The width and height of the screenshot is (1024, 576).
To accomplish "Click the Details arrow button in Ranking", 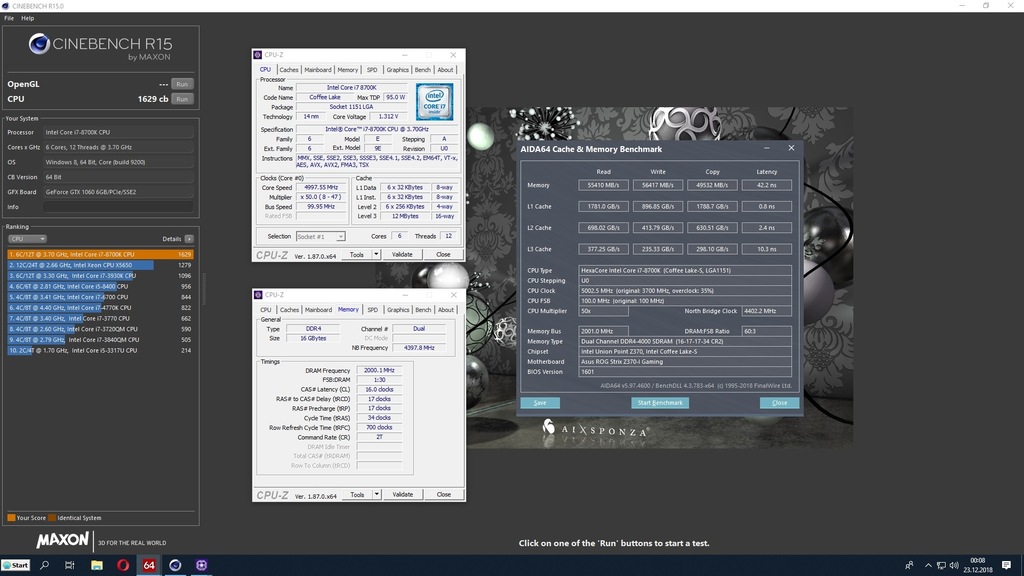I will click(x=189, y=239).
